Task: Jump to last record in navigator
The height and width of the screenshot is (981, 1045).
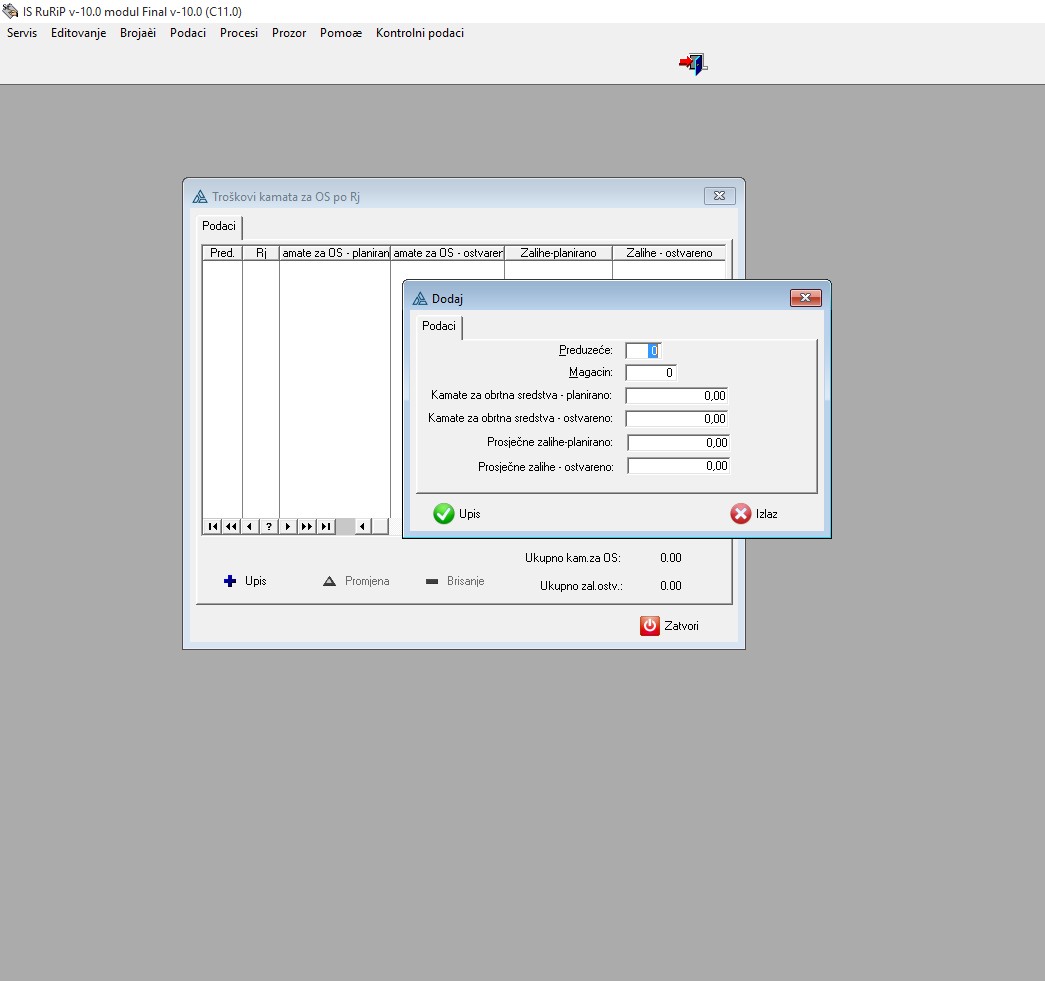Action: 325,526
